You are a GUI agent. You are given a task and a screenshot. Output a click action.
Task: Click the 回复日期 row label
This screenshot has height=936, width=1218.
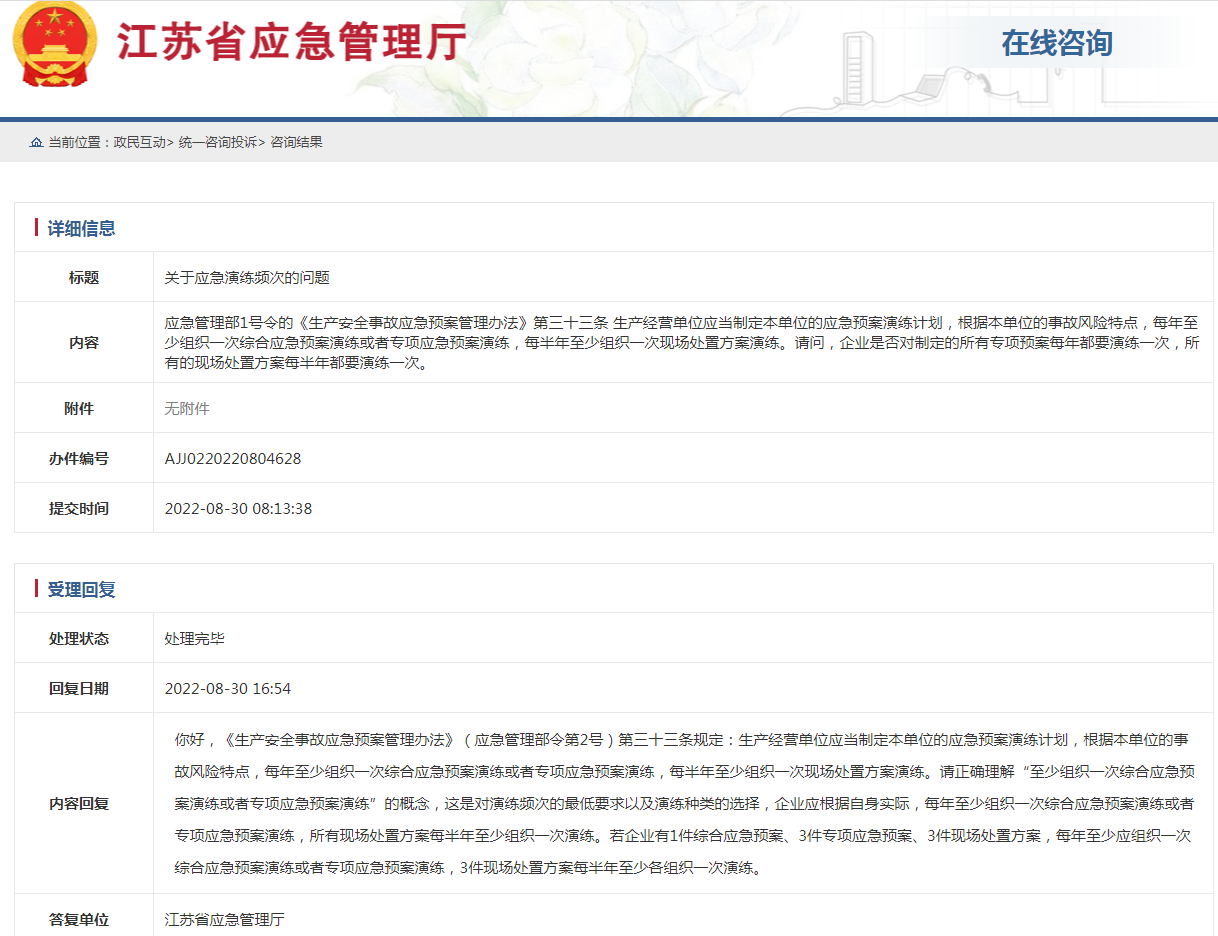(79, 688)
